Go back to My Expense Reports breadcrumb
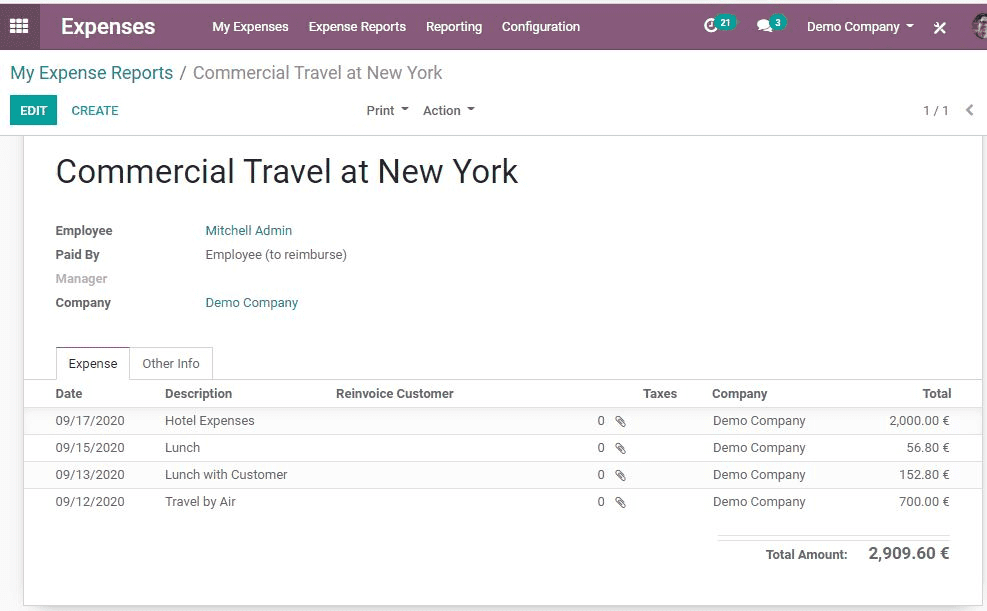The height and width of the screenshot is (611, 987). [x=91, y=72]
